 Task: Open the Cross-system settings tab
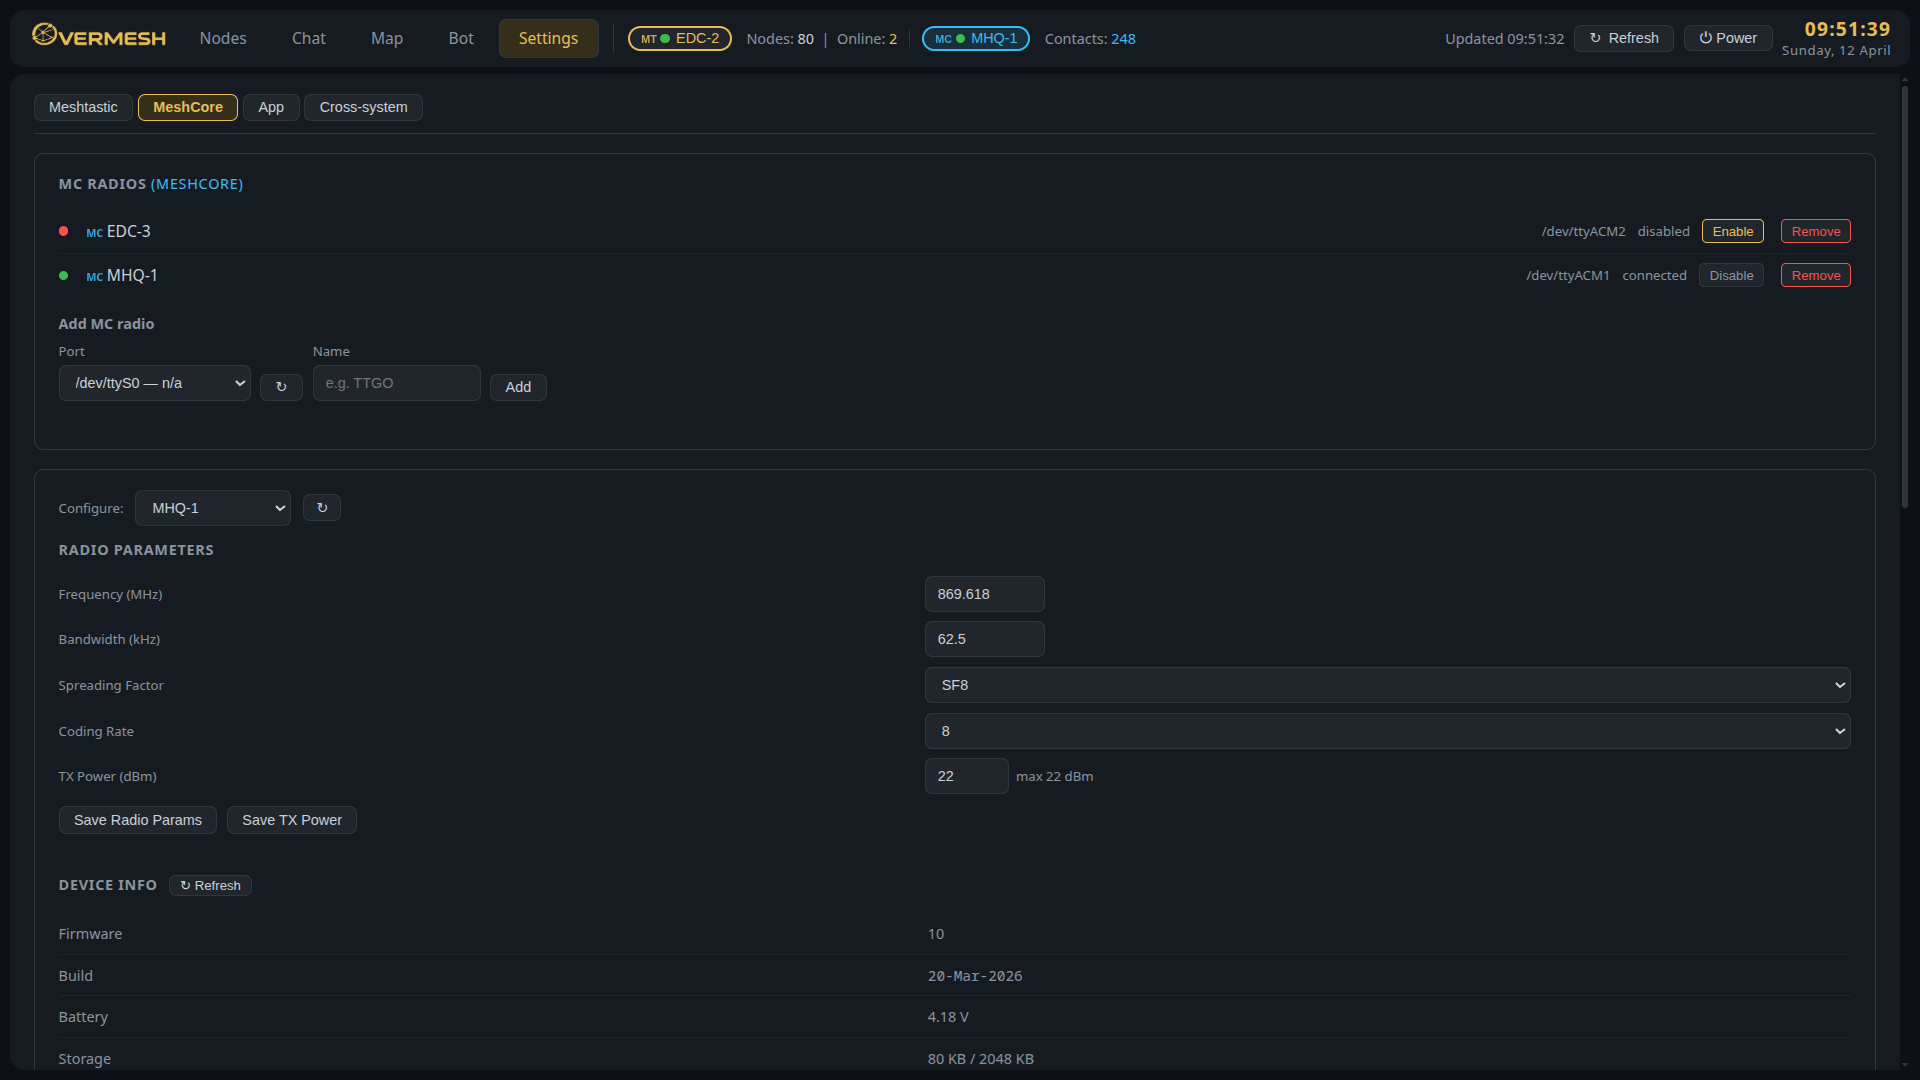tap(364, 107)
